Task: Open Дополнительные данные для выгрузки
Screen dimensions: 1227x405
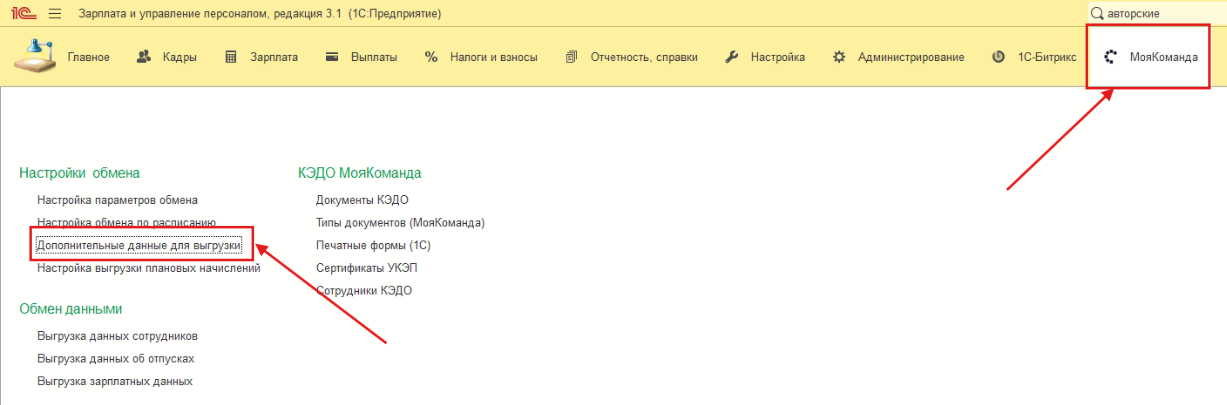Action: pyautogui.click(x=138, y=245)
